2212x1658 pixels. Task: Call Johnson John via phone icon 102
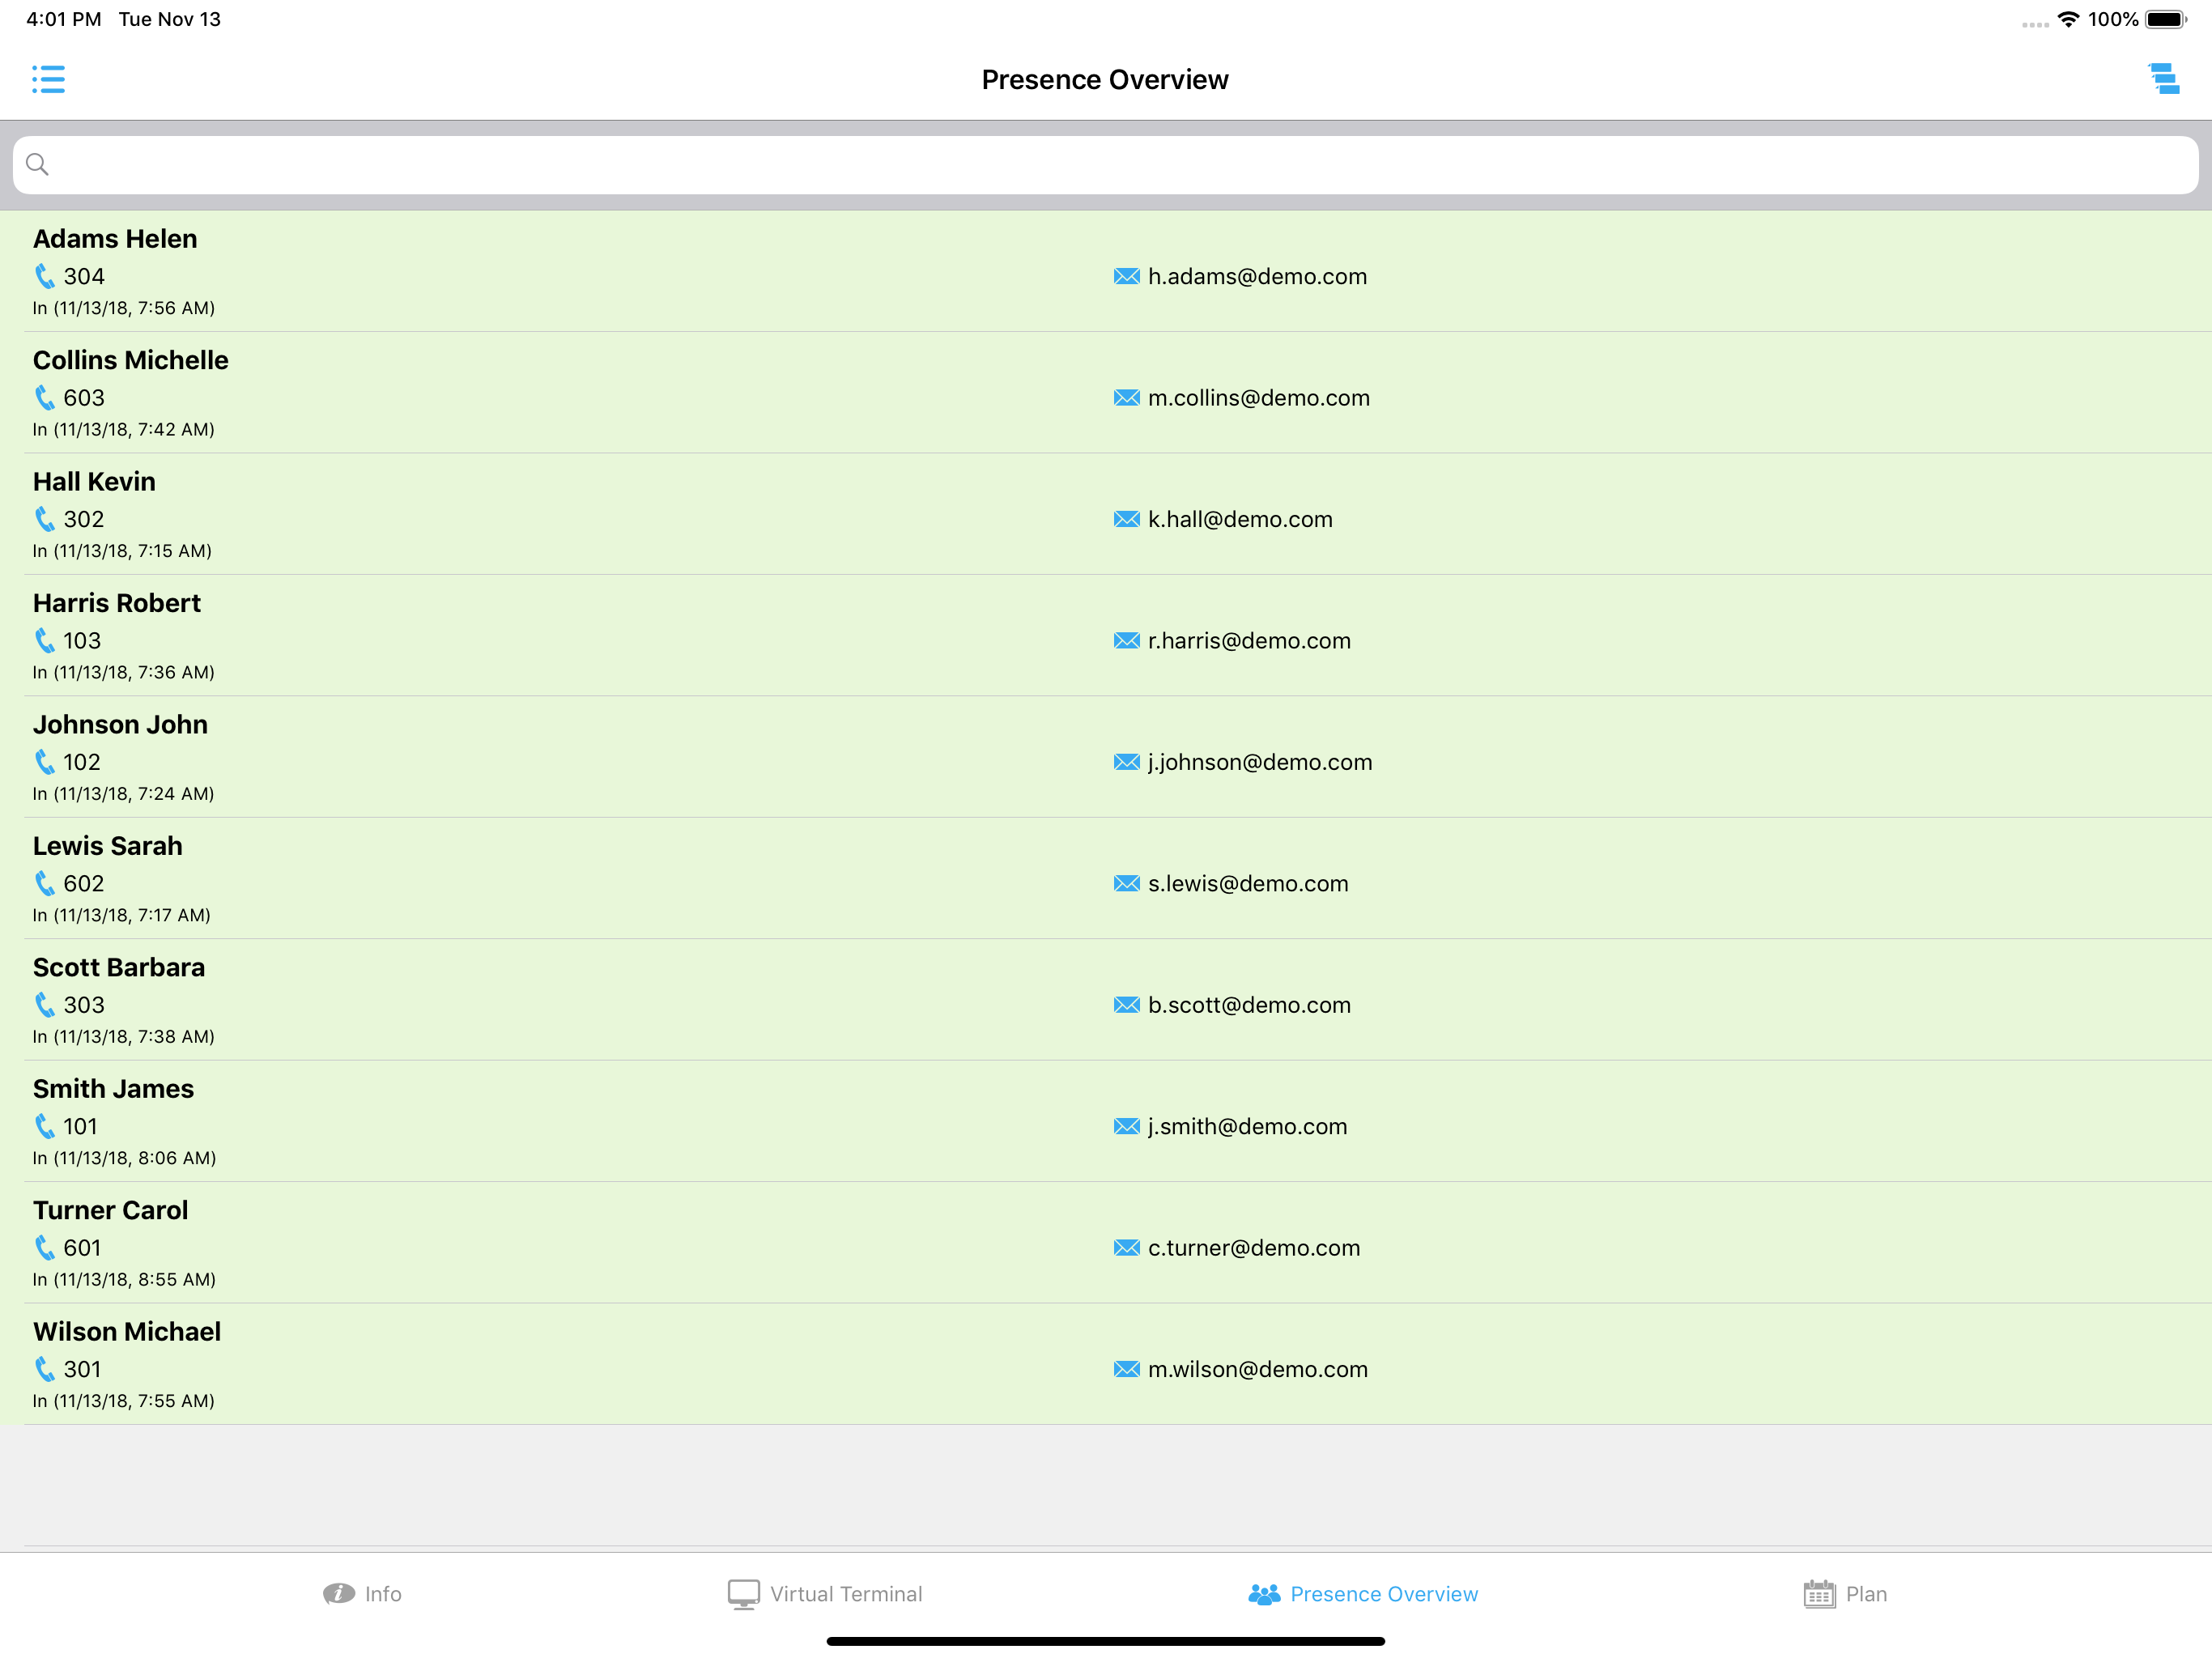pyautogui.click(x=45, y=762)
